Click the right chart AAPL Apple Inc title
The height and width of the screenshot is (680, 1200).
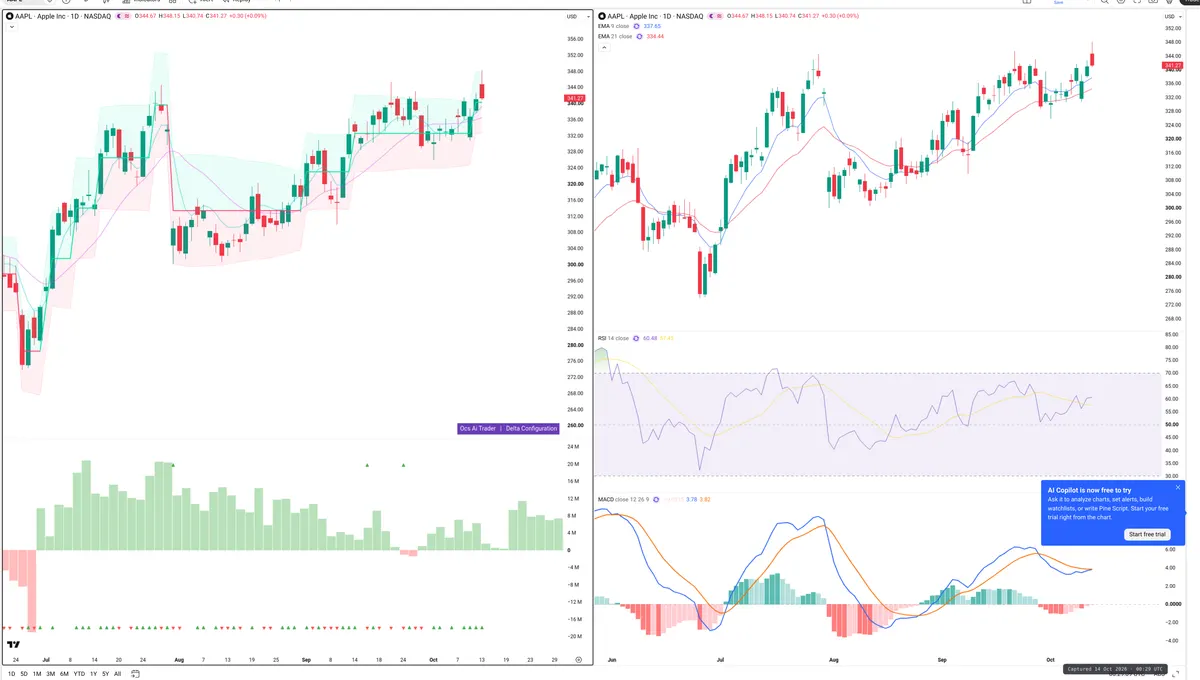point(654,17)
